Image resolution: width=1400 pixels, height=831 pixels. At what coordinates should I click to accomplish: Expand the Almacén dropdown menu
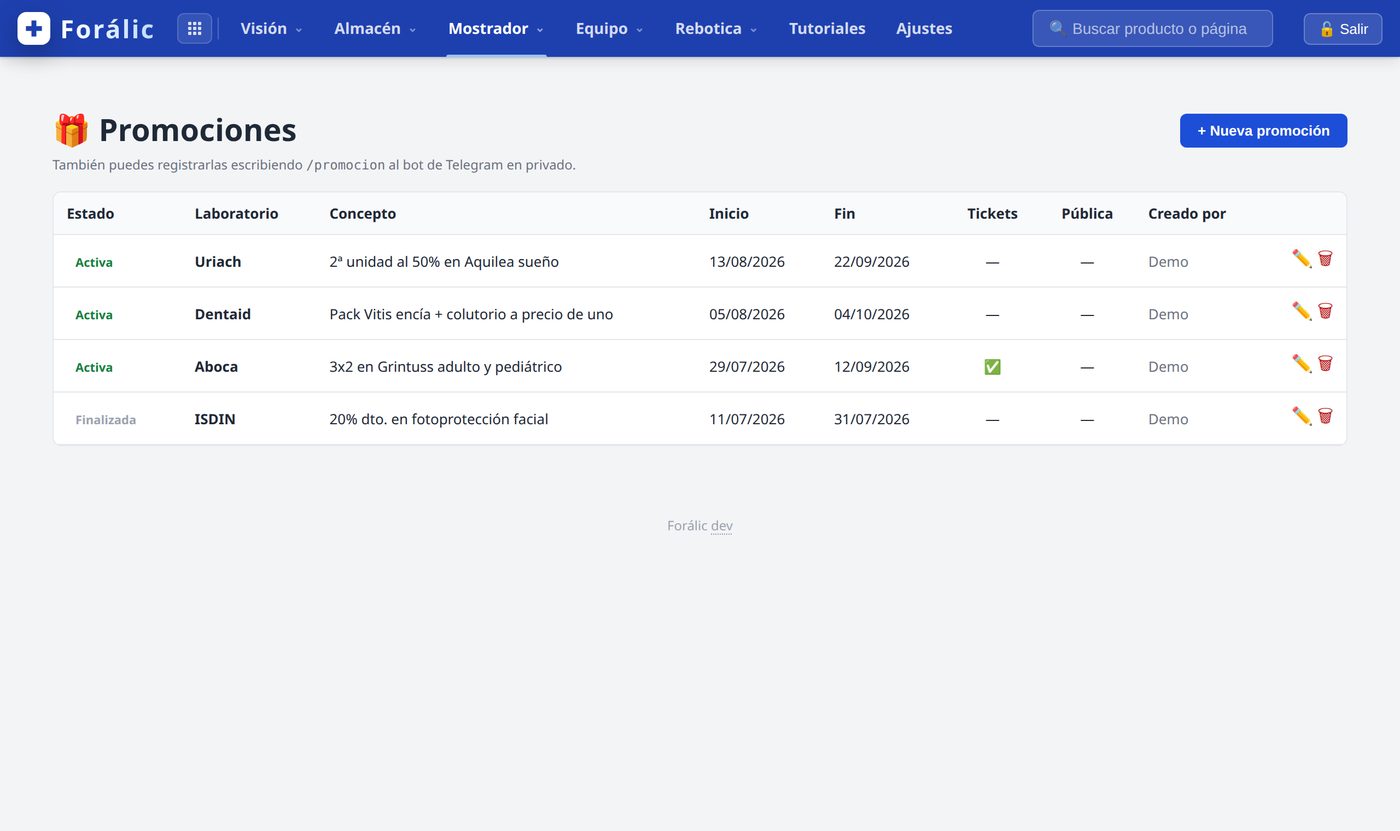(375, 28)
